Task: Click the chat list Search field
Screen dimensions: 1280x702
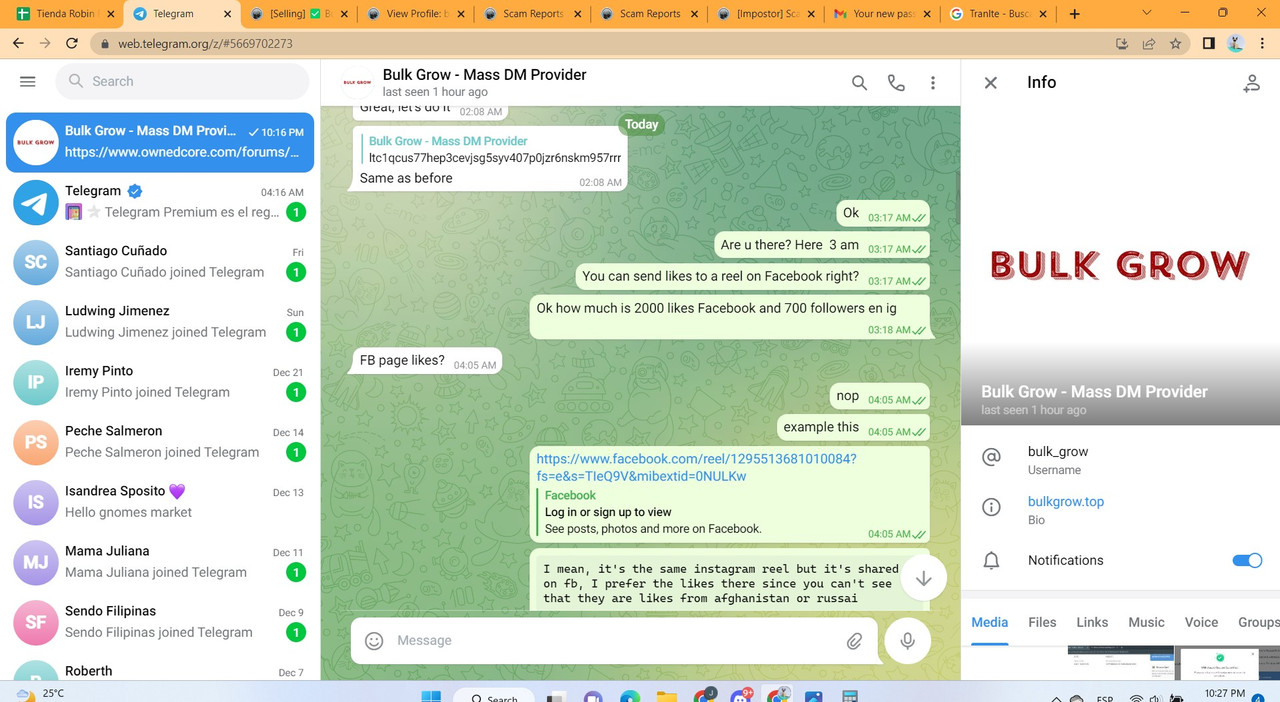Action: click(x=182, y=81)
